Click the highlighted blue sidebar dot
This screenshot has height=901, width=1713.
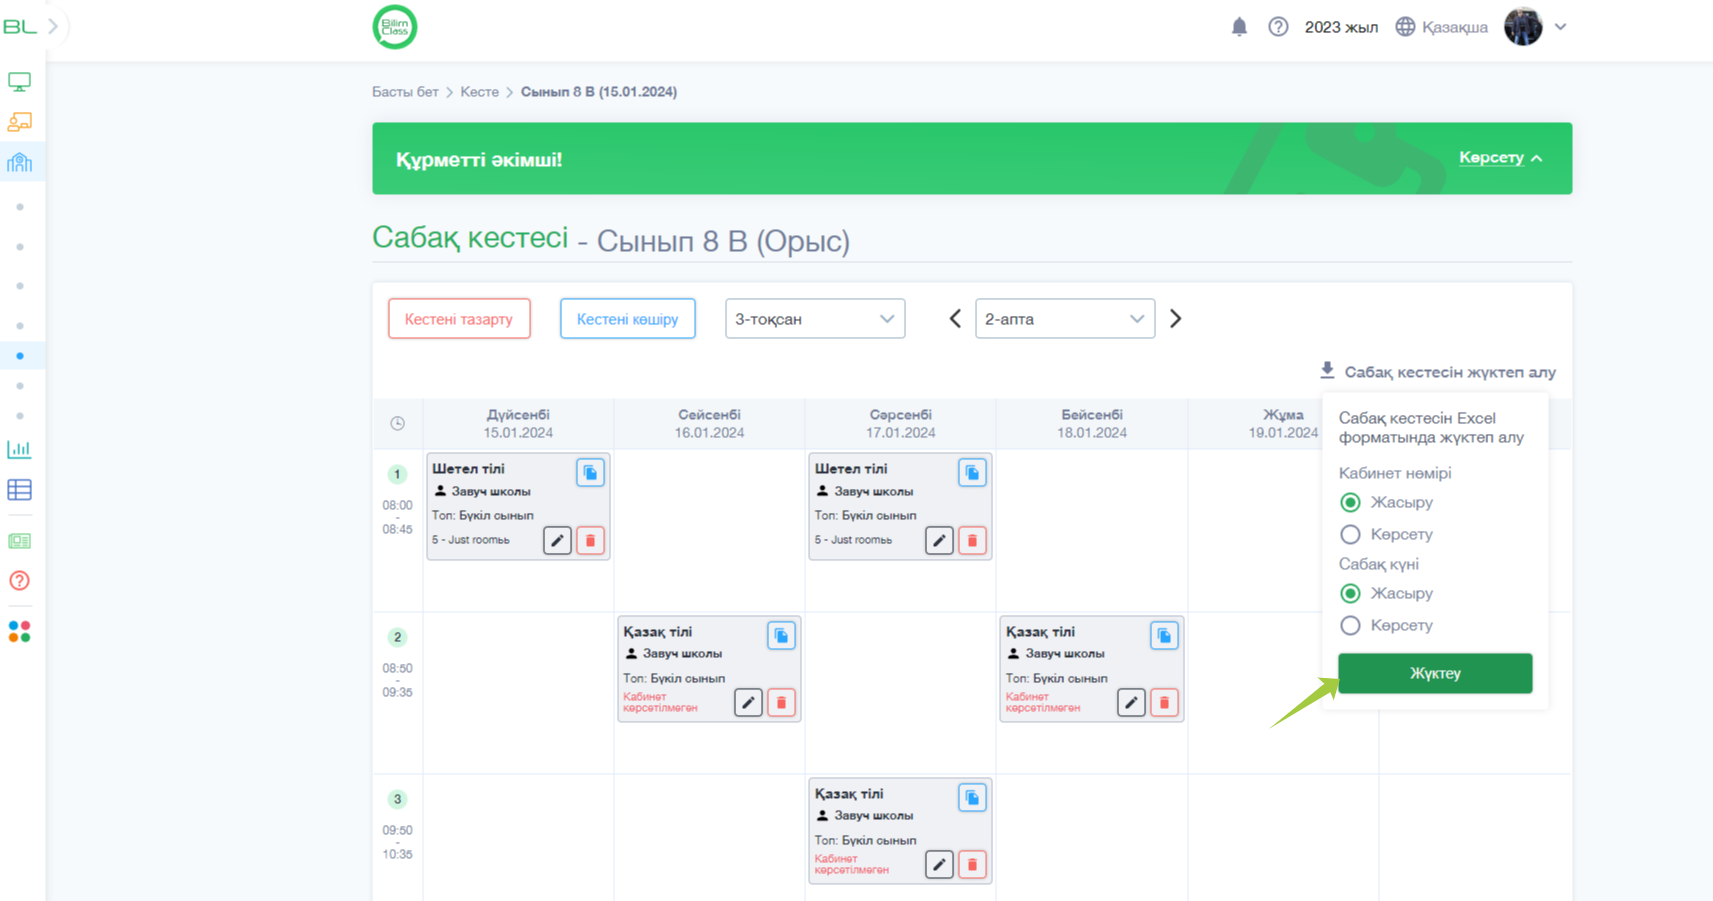coord(20,356)
